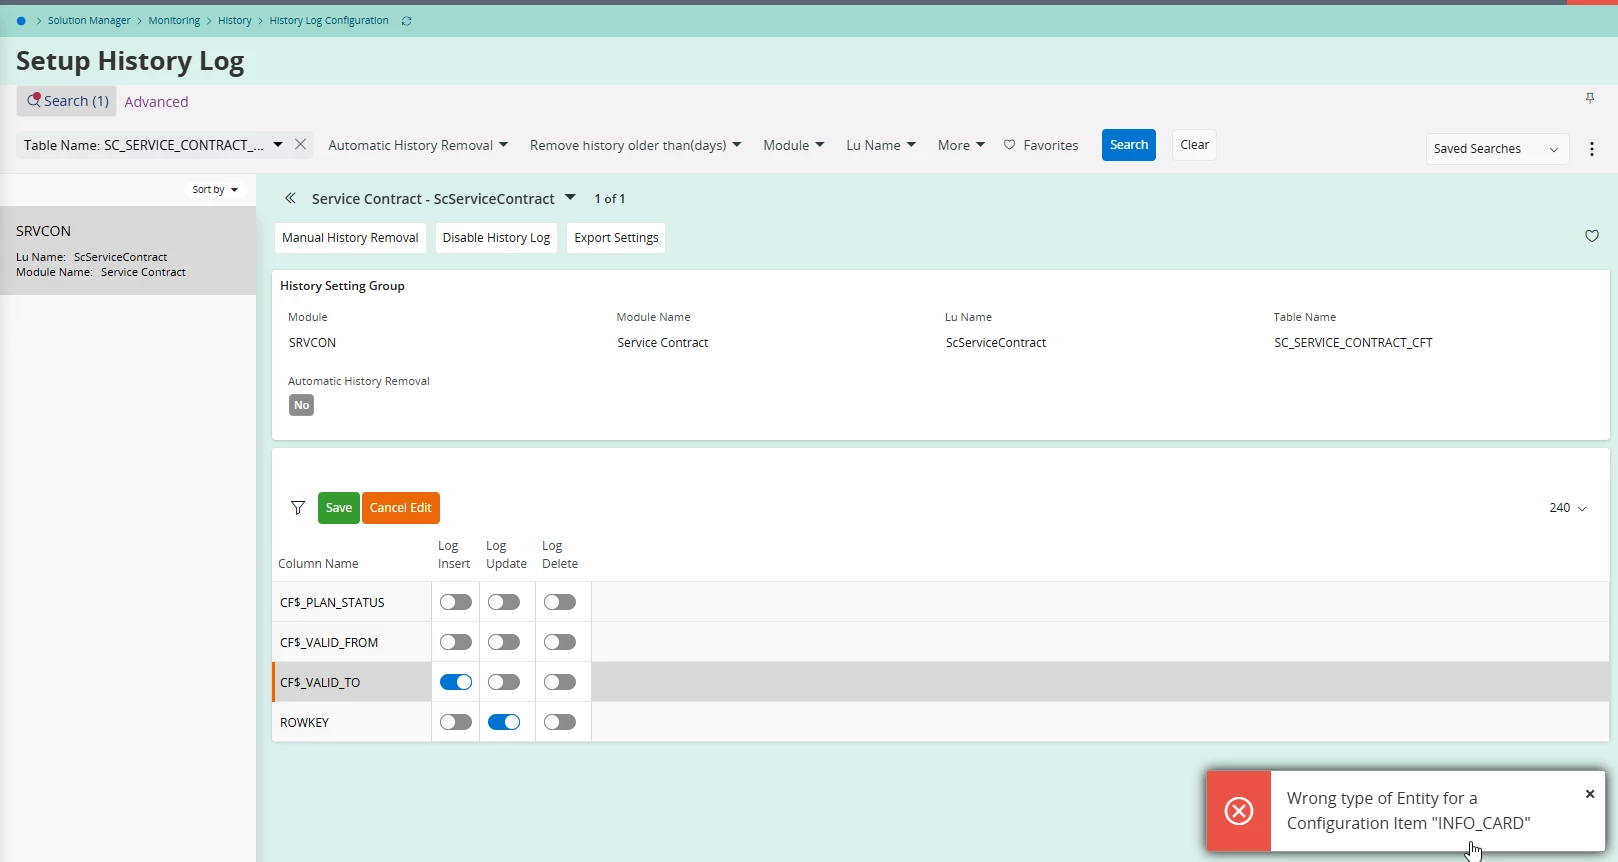Click the Cancel Edit button
This screenshot has height=862, width=1618.
401,508
